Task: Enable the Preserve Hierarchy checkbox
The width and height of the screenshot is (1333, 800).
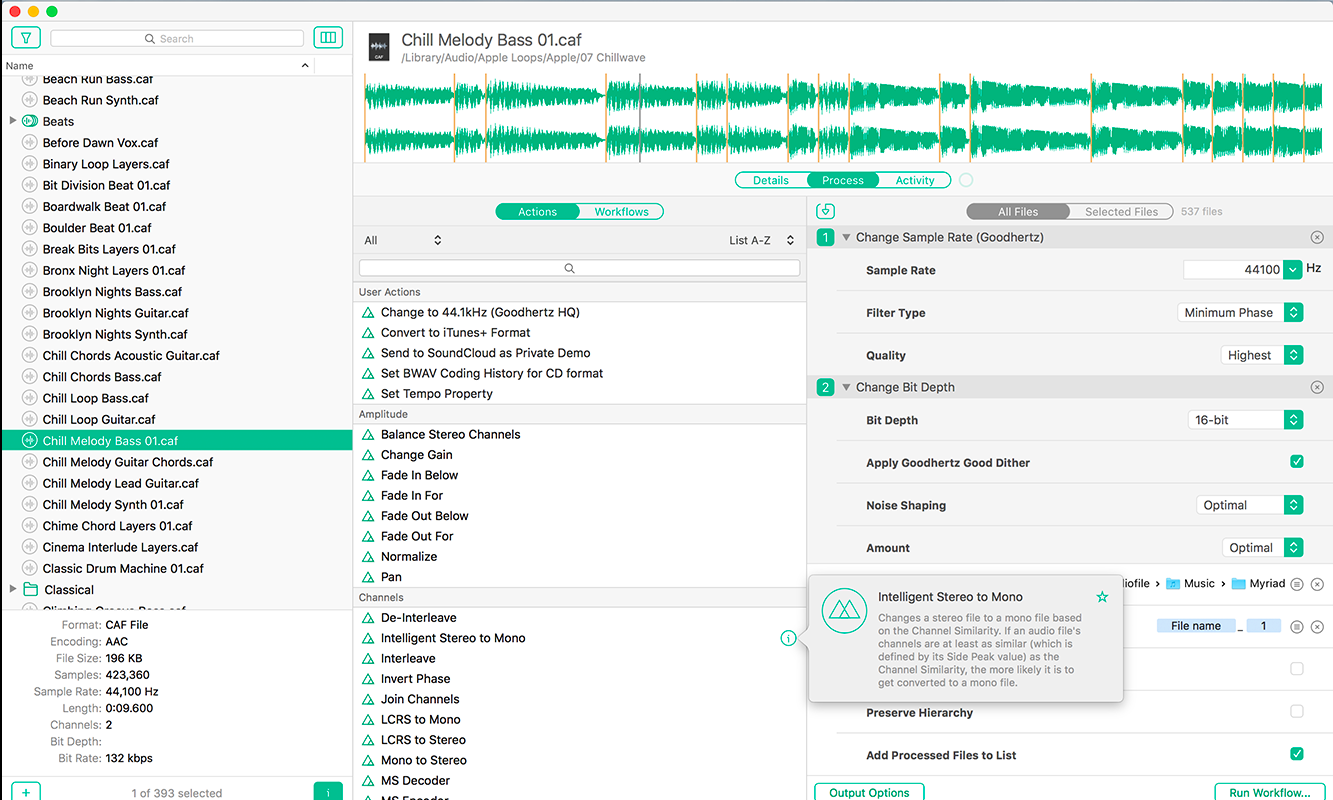Action: pos(1297,712)
